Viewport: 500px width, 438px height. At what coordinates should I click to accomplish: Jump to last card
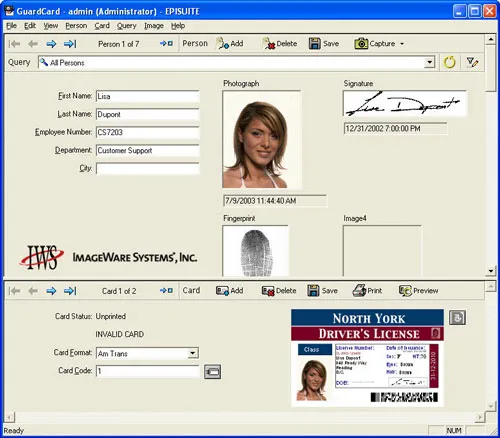70,291
